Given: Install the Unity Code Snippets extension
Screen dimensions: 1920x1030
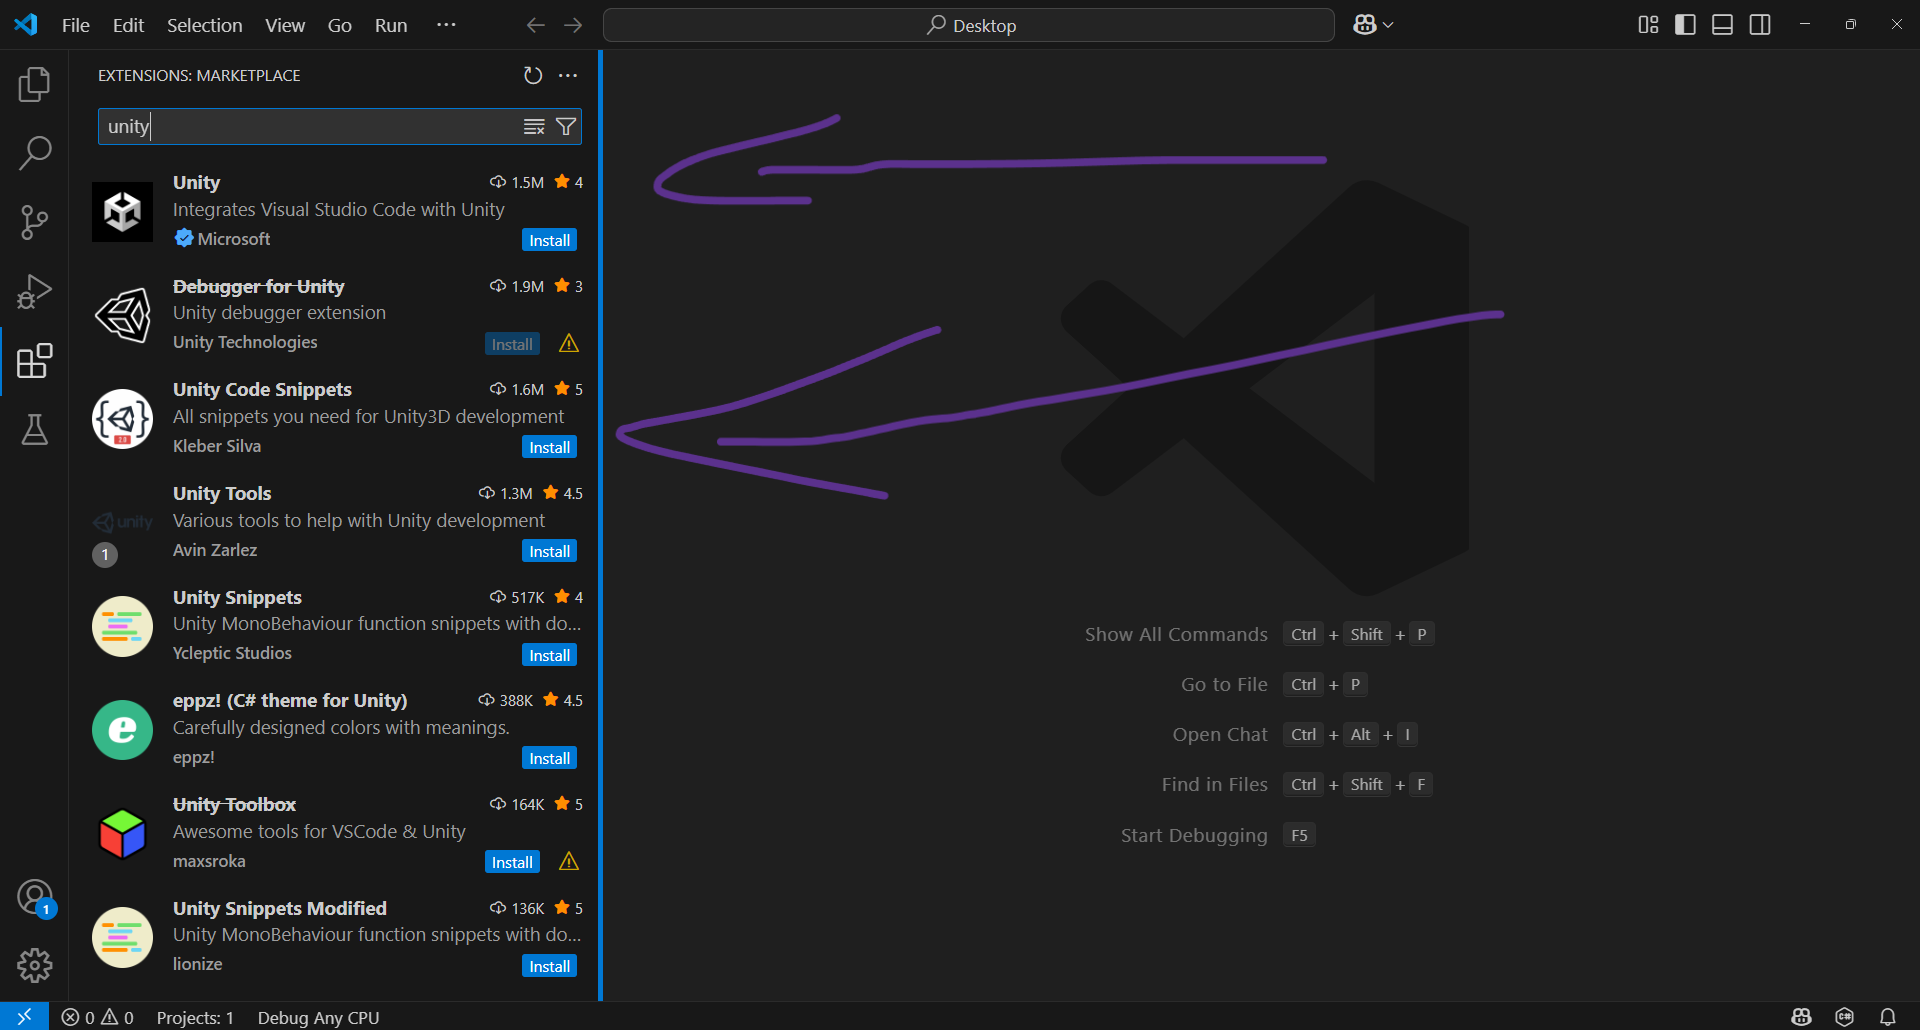Looking at the screenshot, I should point(549,447).
